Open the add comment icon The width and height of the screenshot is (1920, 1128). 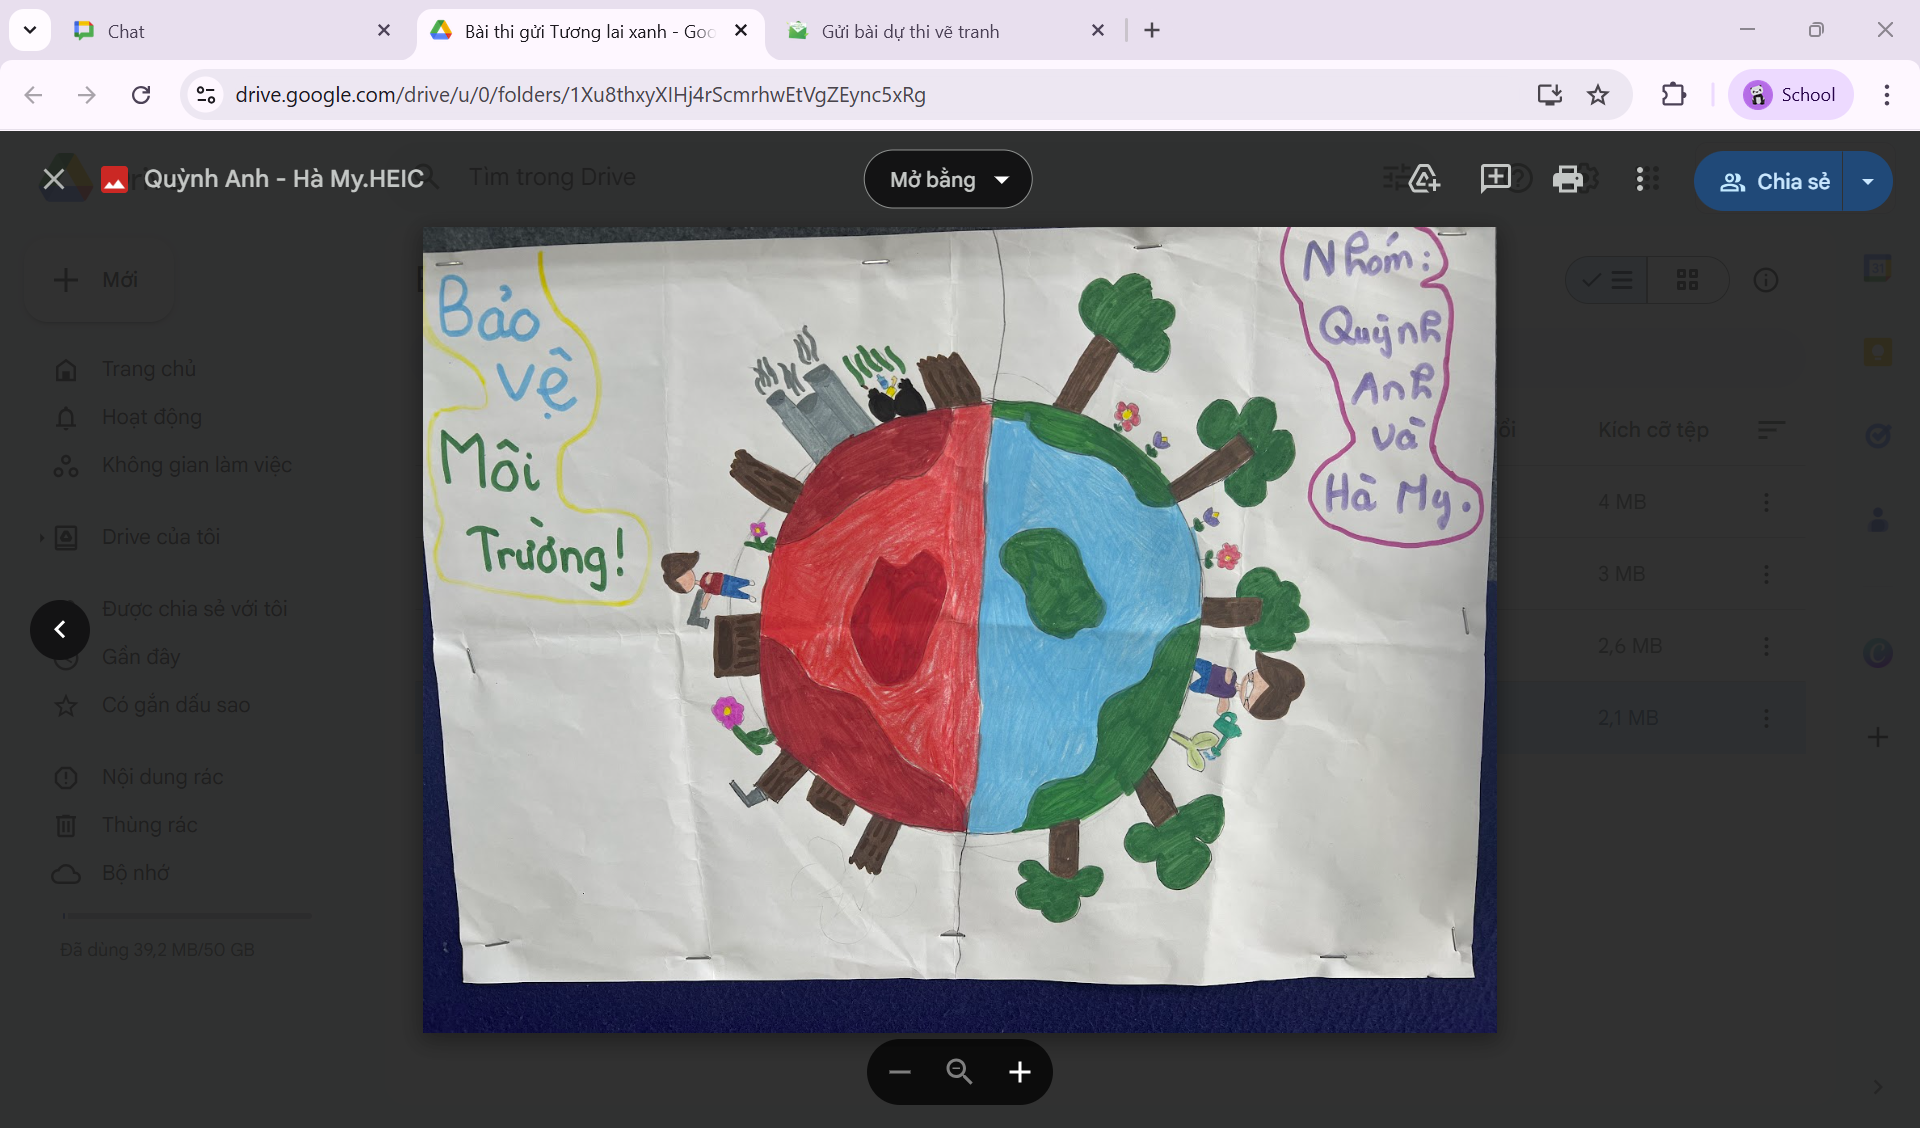click(1495, 179)
